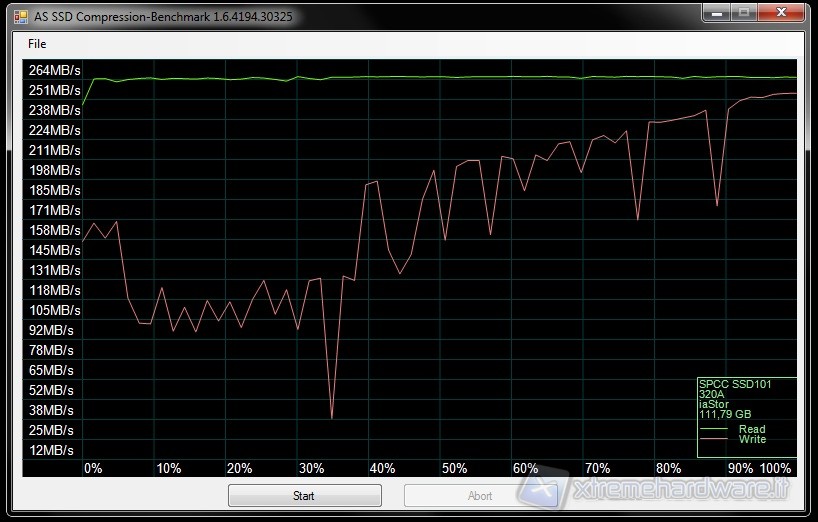Viewport: 818px width, 522px height.
Task: Open the File menu
Action: pos(37,44)
